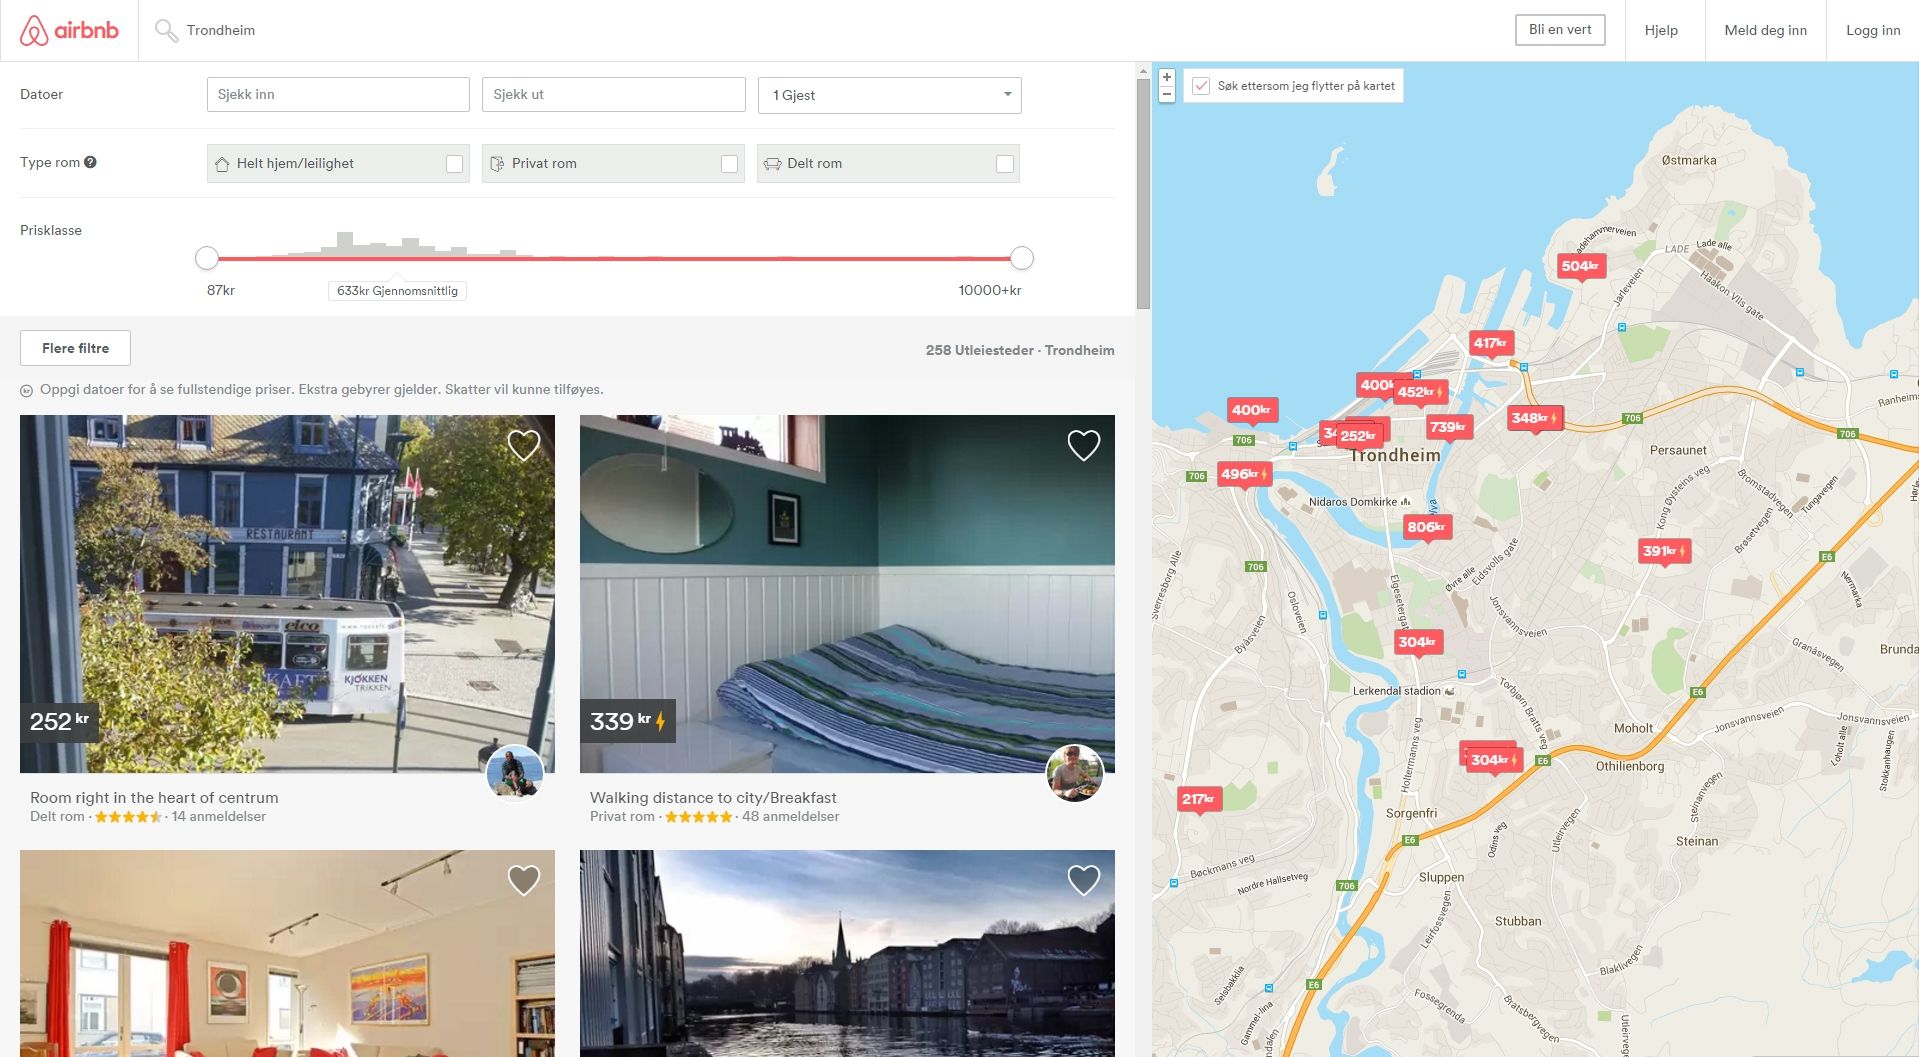Click the search magnifier icon
The width and height of the screenshot is (1919, 1057).
(x=166, y=30)
